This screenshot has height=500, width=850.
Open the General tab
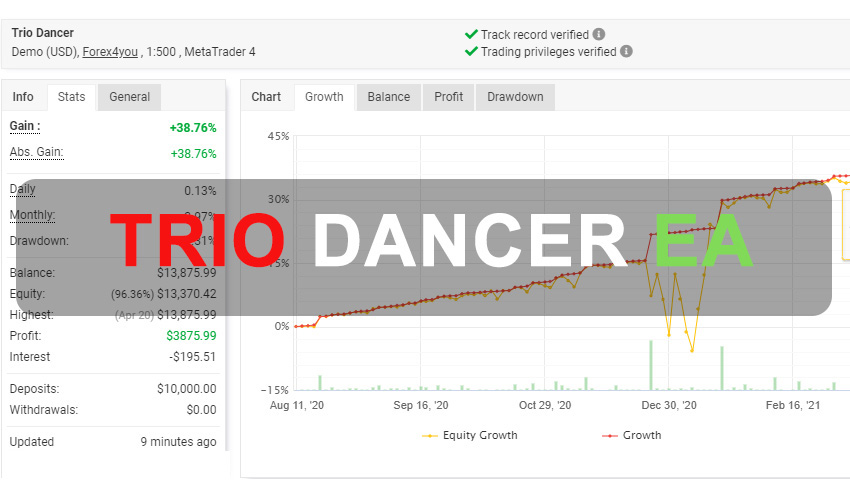(130, 97)
